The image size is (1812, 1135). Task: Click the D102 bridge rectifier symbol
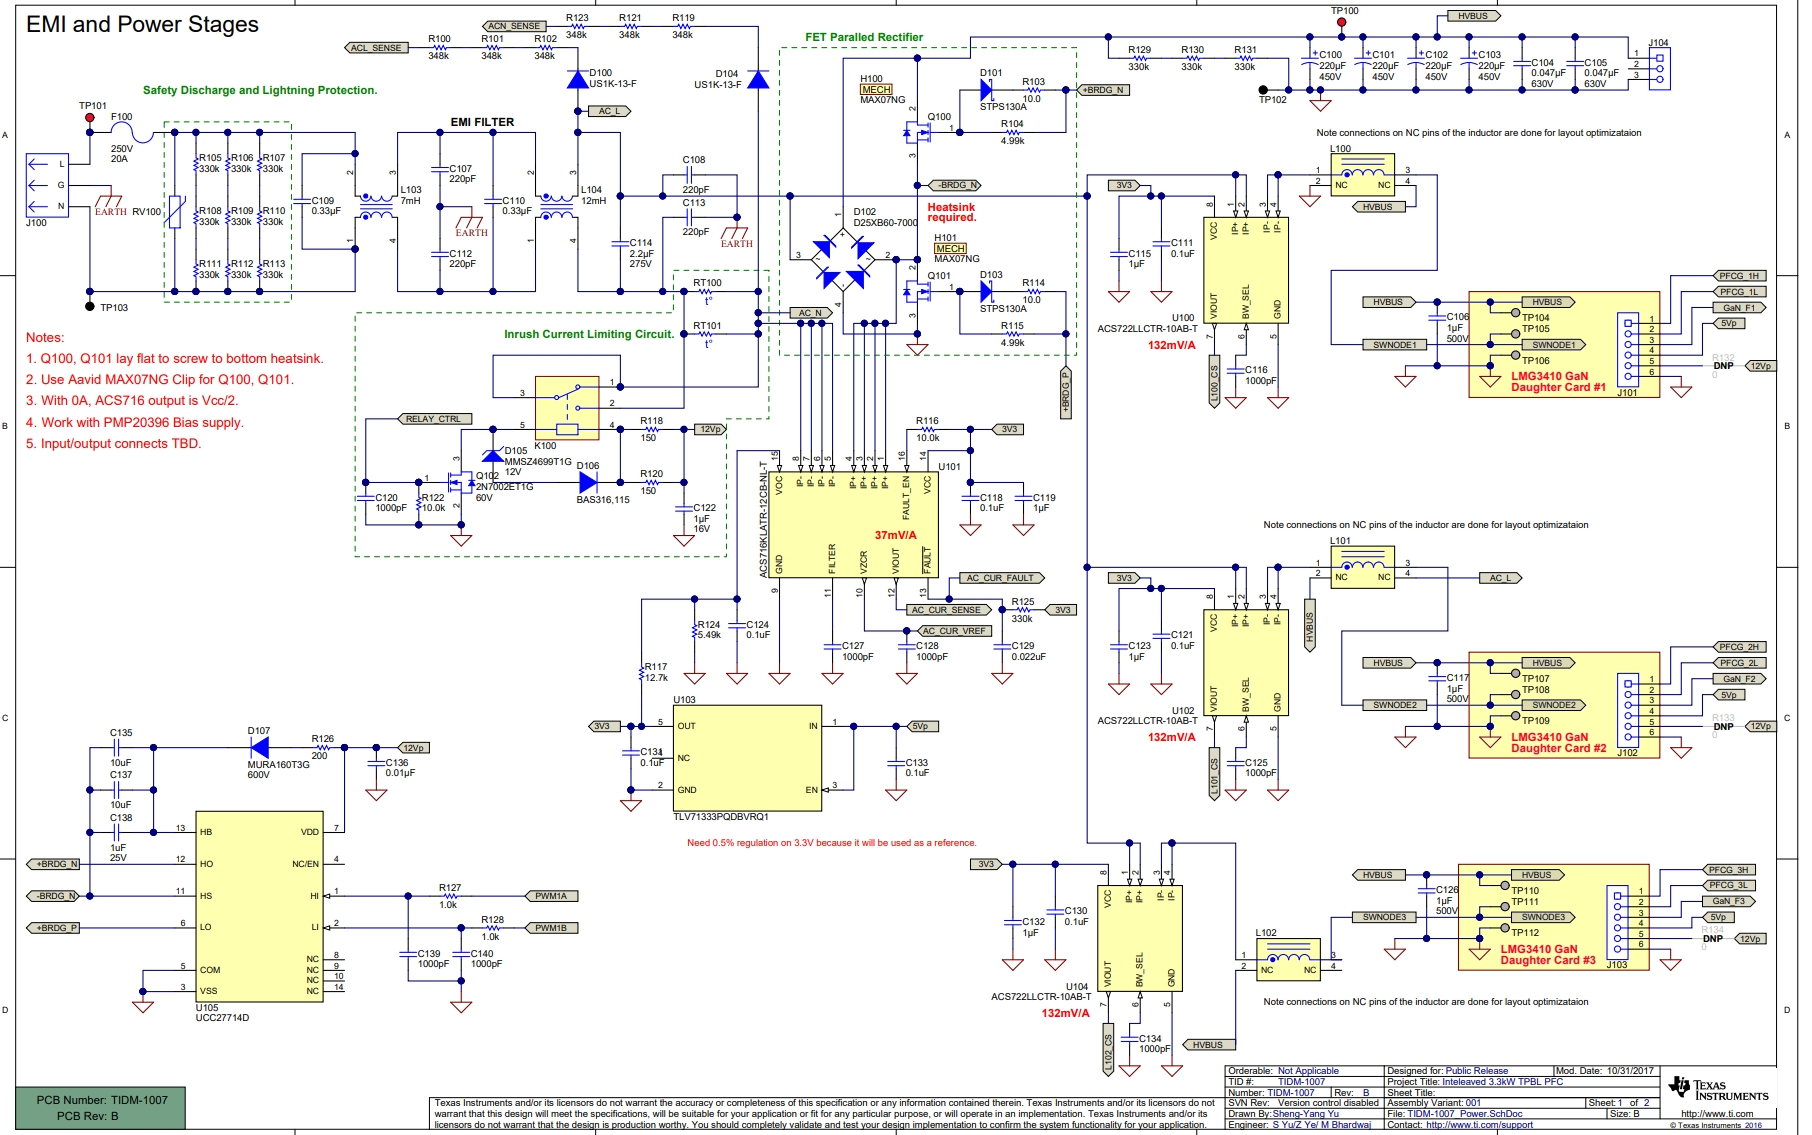pyautogui.click(x=843, y=257)
